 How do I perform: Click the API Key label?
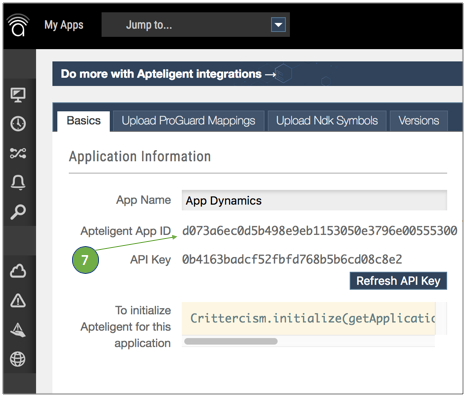(x=151, y=260)
